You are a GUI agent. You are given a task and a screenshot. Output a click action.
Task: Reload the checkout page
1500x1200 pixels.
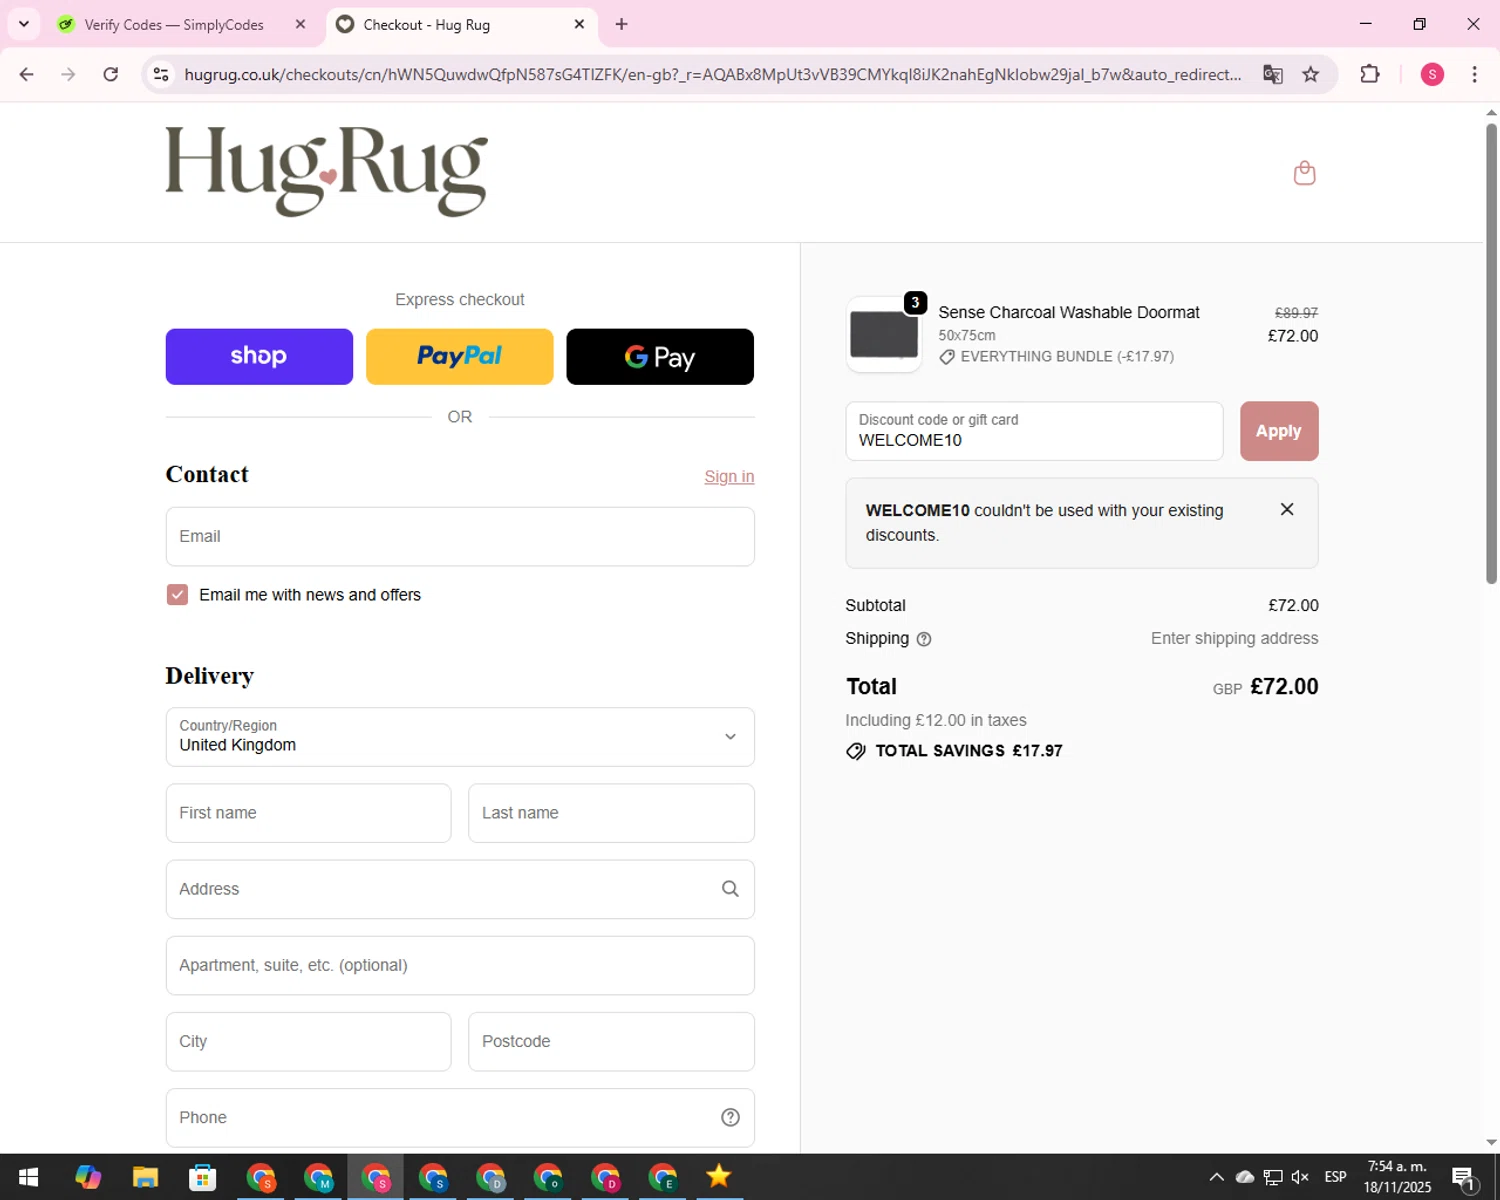click(x=111, y=74)
